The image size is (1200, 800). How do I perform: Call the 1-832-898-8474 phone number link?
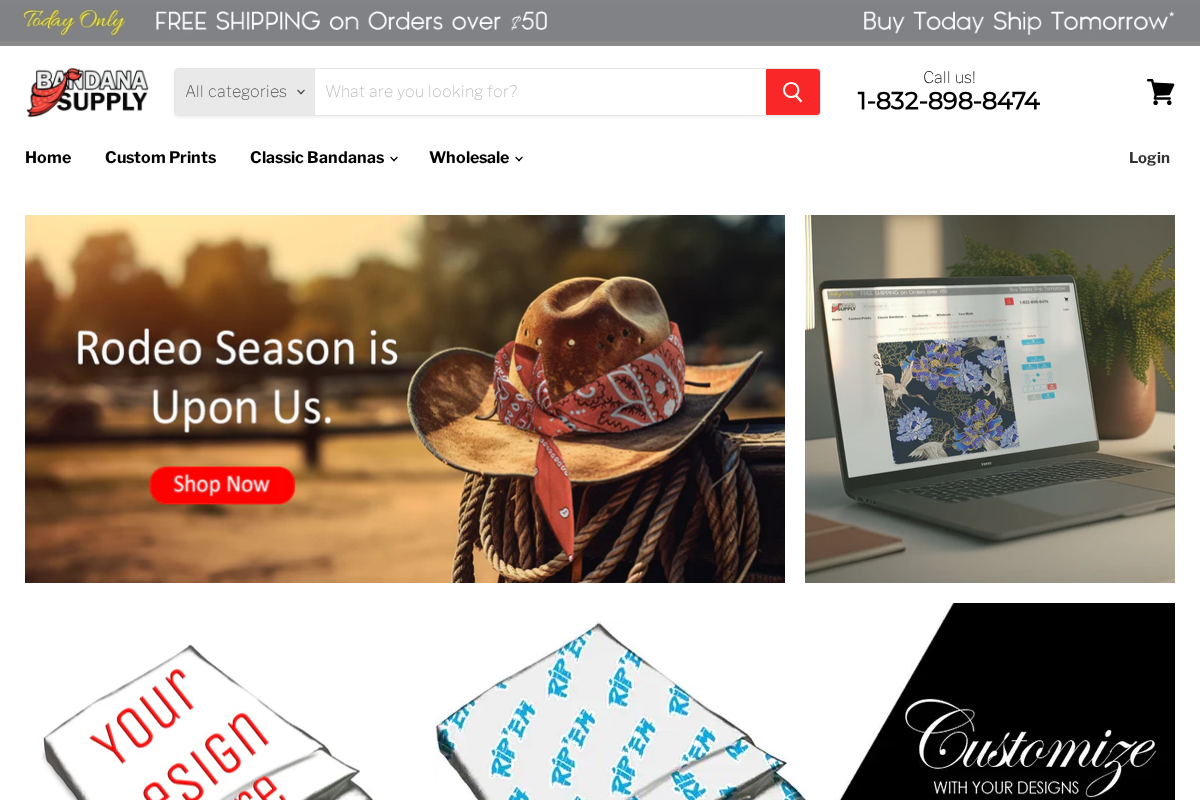[x=948, y=101]
